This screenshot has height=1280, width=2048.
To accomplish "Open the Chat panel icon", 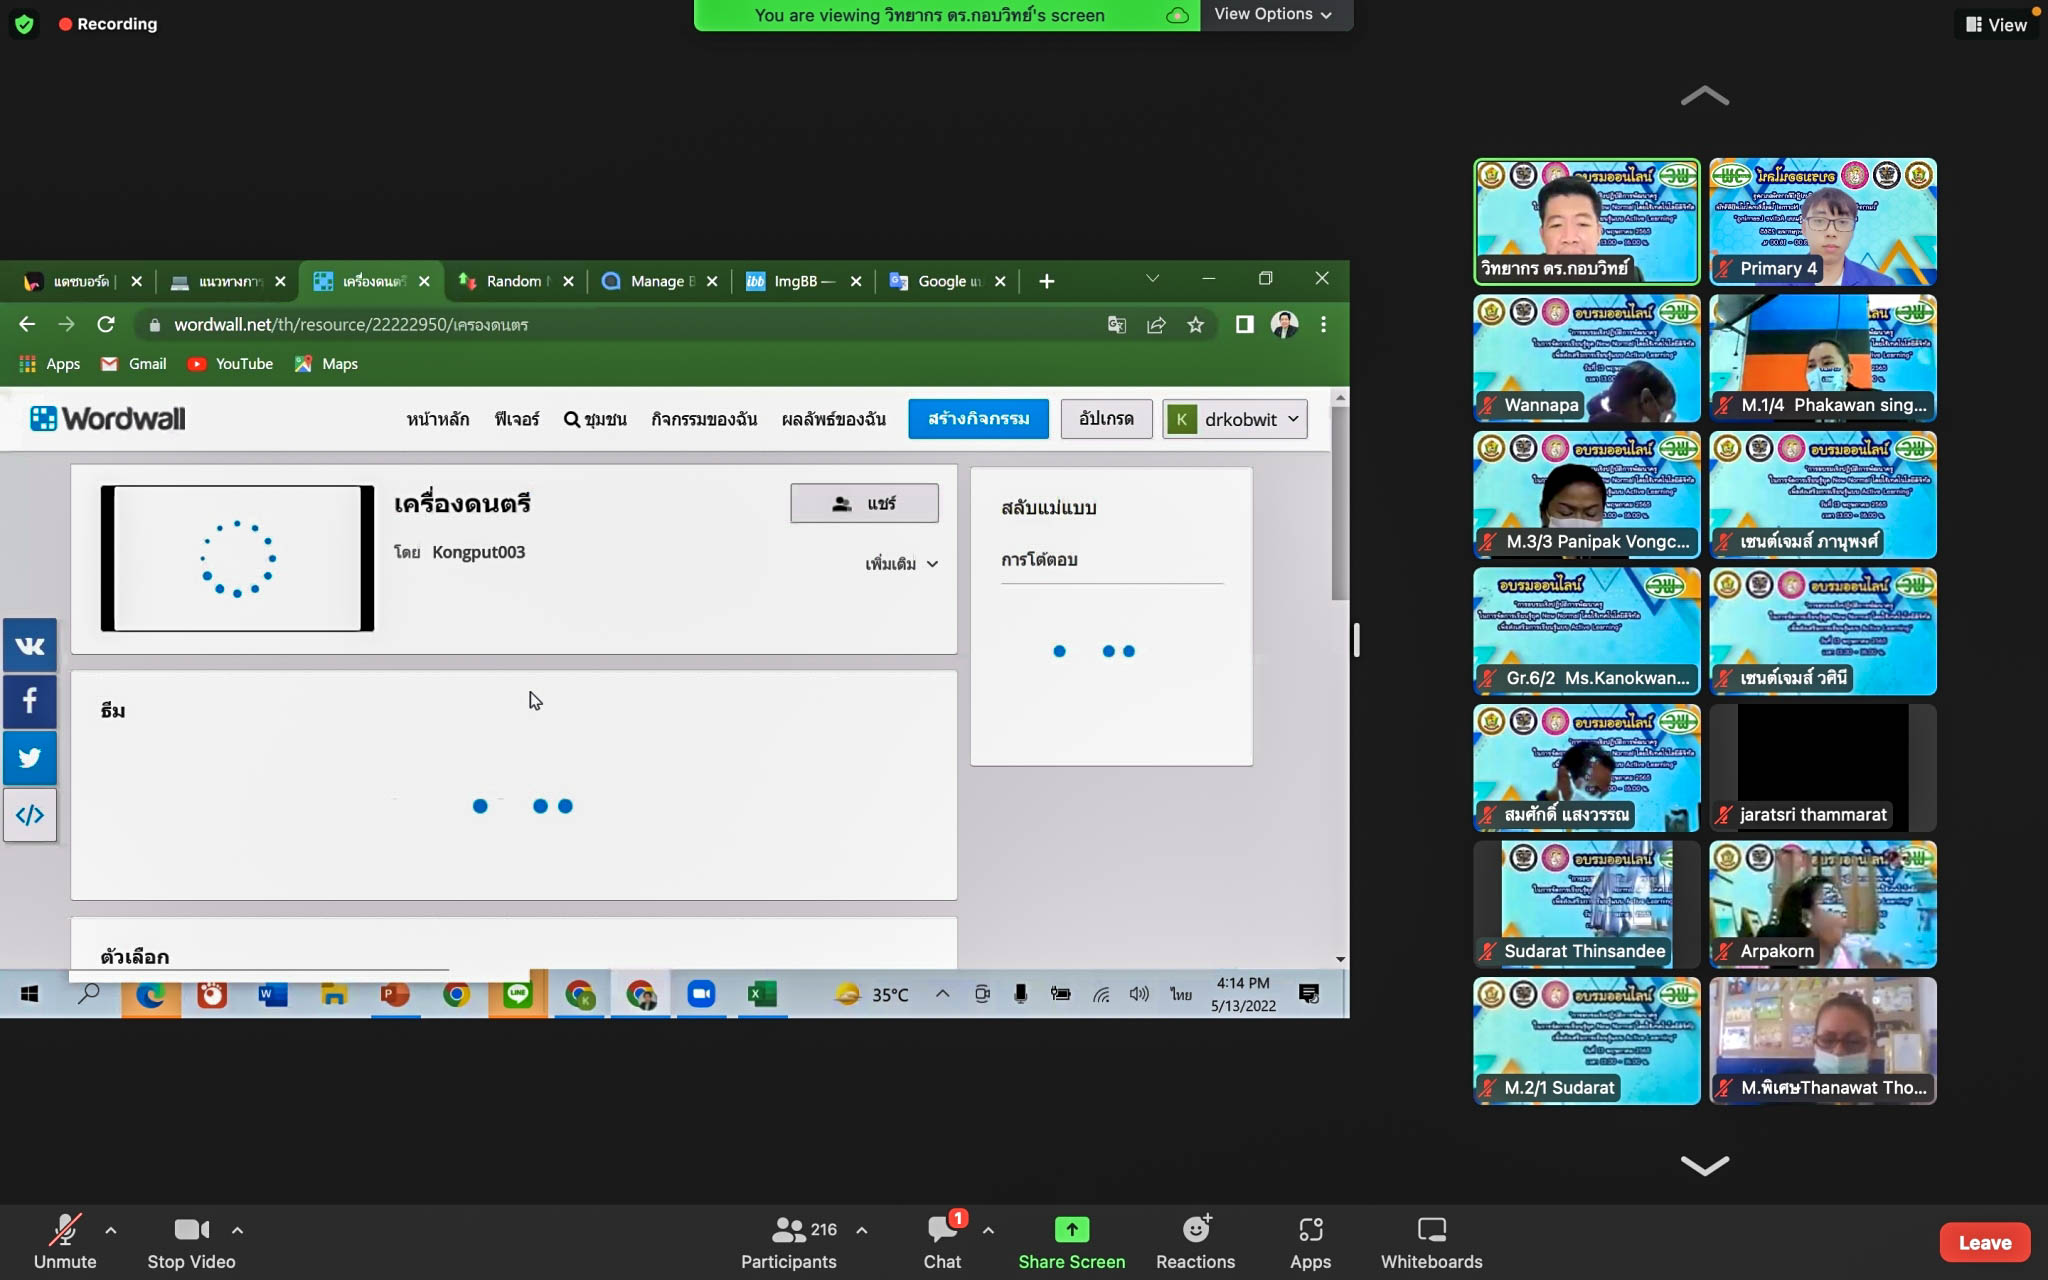I will [942, 1229].
